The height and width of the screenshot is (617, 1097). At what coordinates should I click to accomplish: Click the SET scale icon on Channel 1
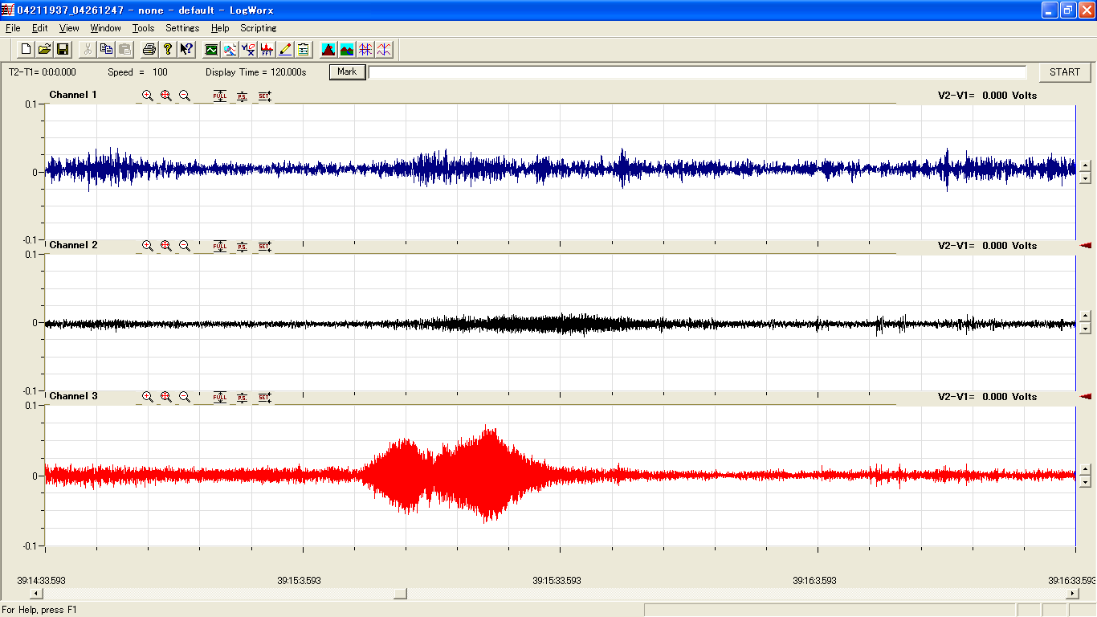coord(264,96)
